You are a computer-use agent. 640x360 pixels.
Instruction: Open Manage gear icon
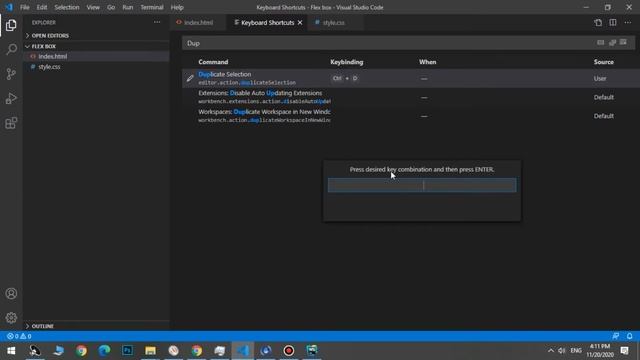pos(11,318)
